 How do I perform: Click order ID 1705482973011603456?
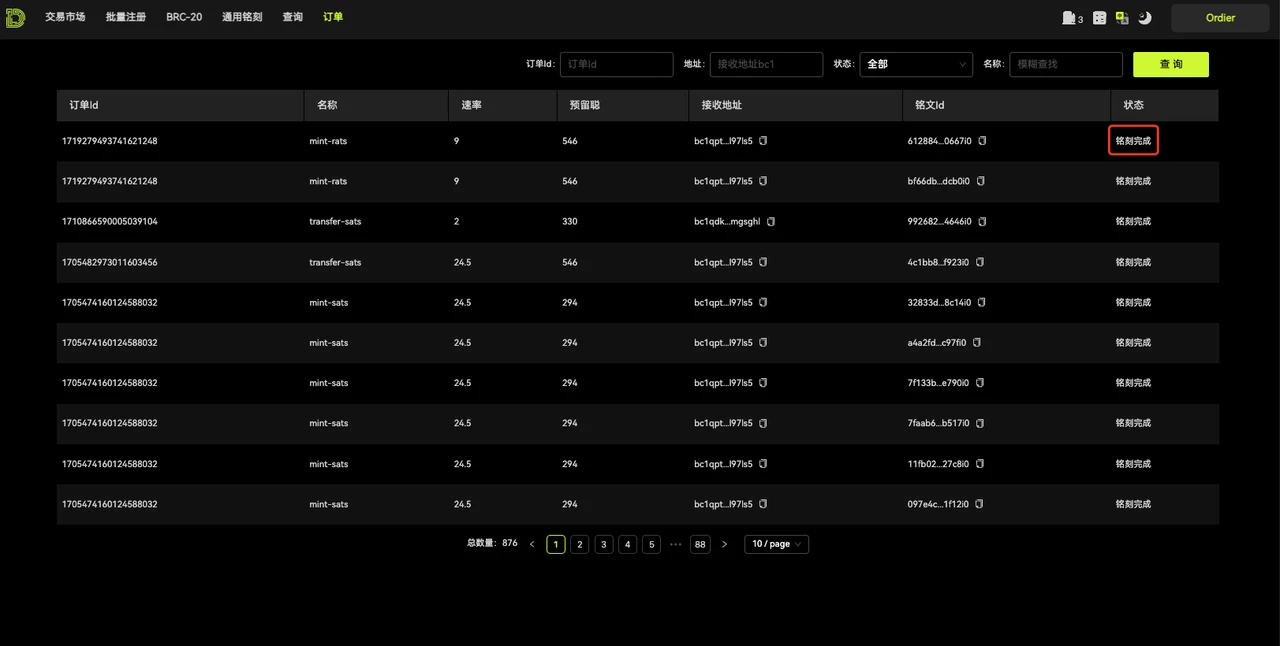coord(110,262)
